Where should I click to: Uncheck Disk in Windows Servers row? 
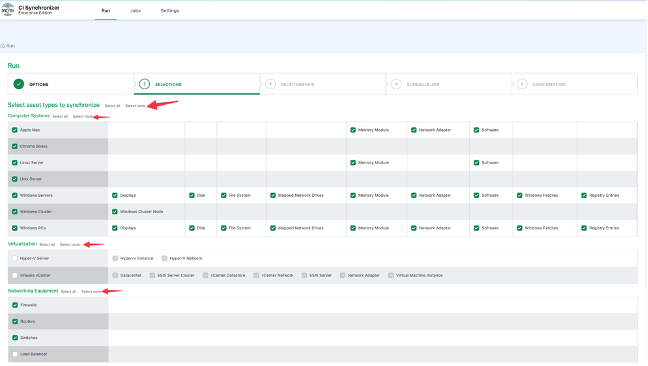click(x=192, y=195)
